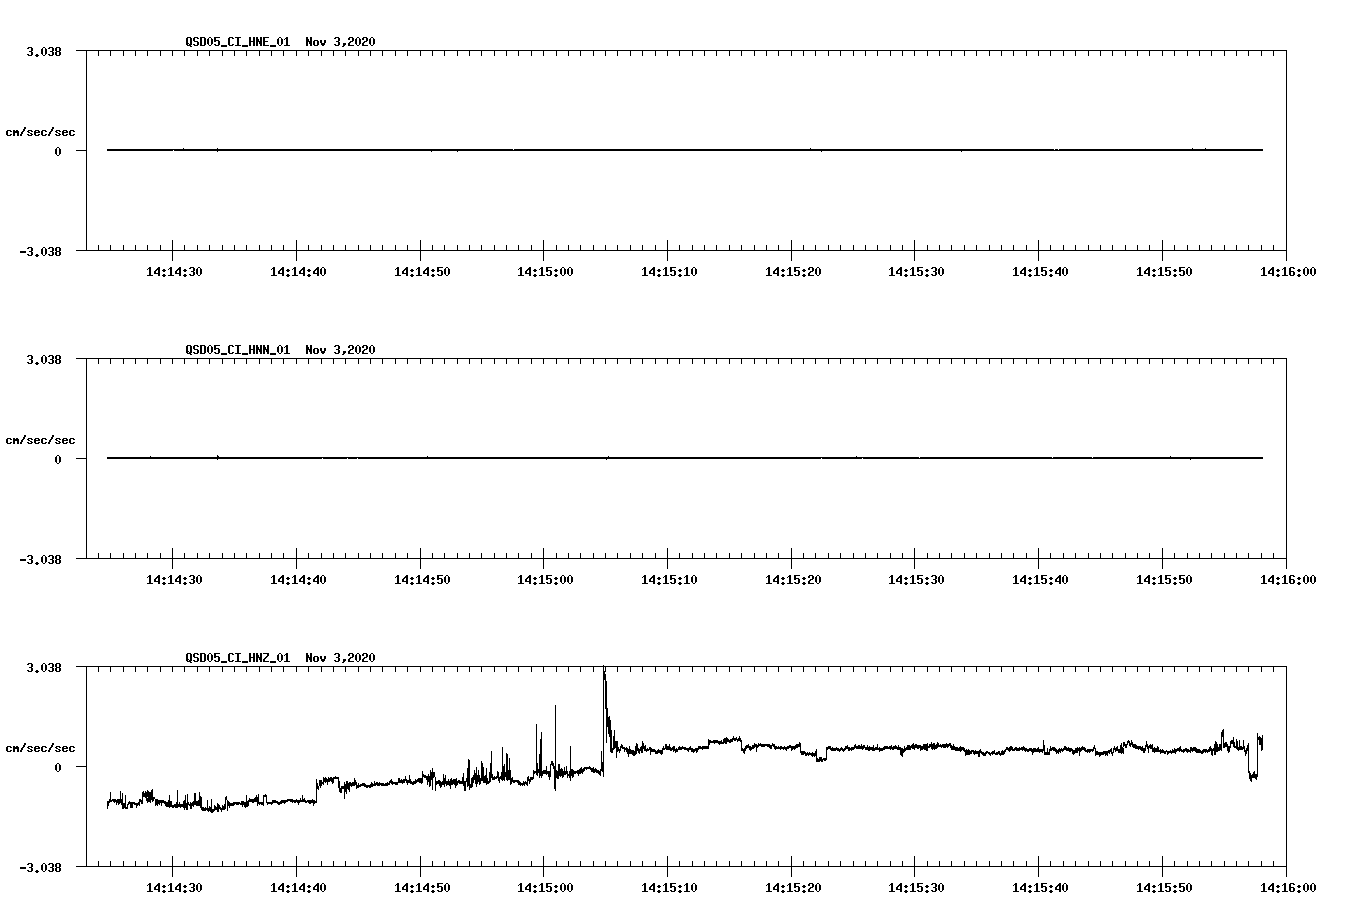Click the Nov 3,2020 date on the HNZ plot

point(339,658)
